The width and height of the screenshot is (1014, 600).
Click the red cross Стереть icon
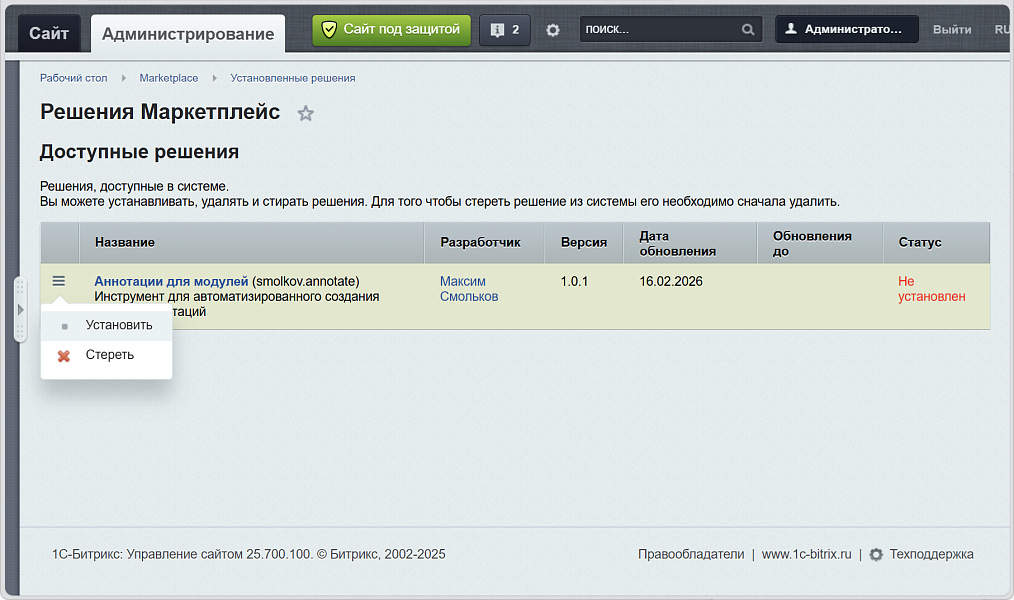[64, 356]
